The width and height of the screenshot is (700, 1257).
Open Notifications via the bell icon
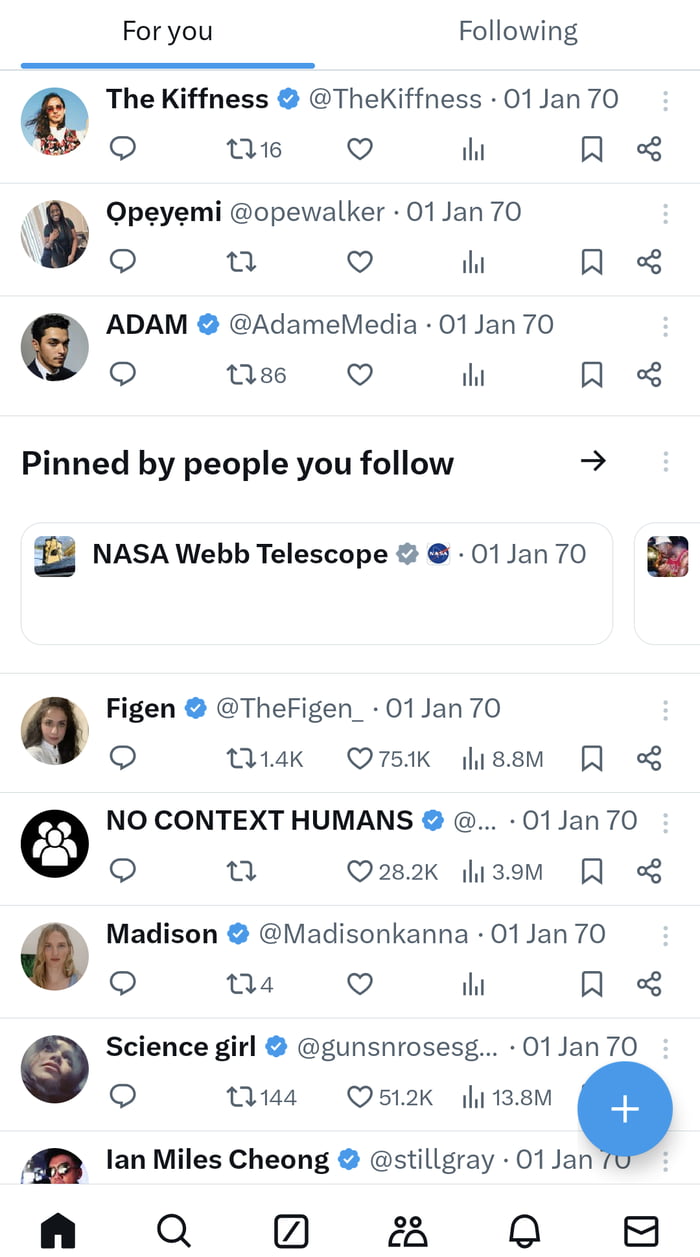point(524,1230)
